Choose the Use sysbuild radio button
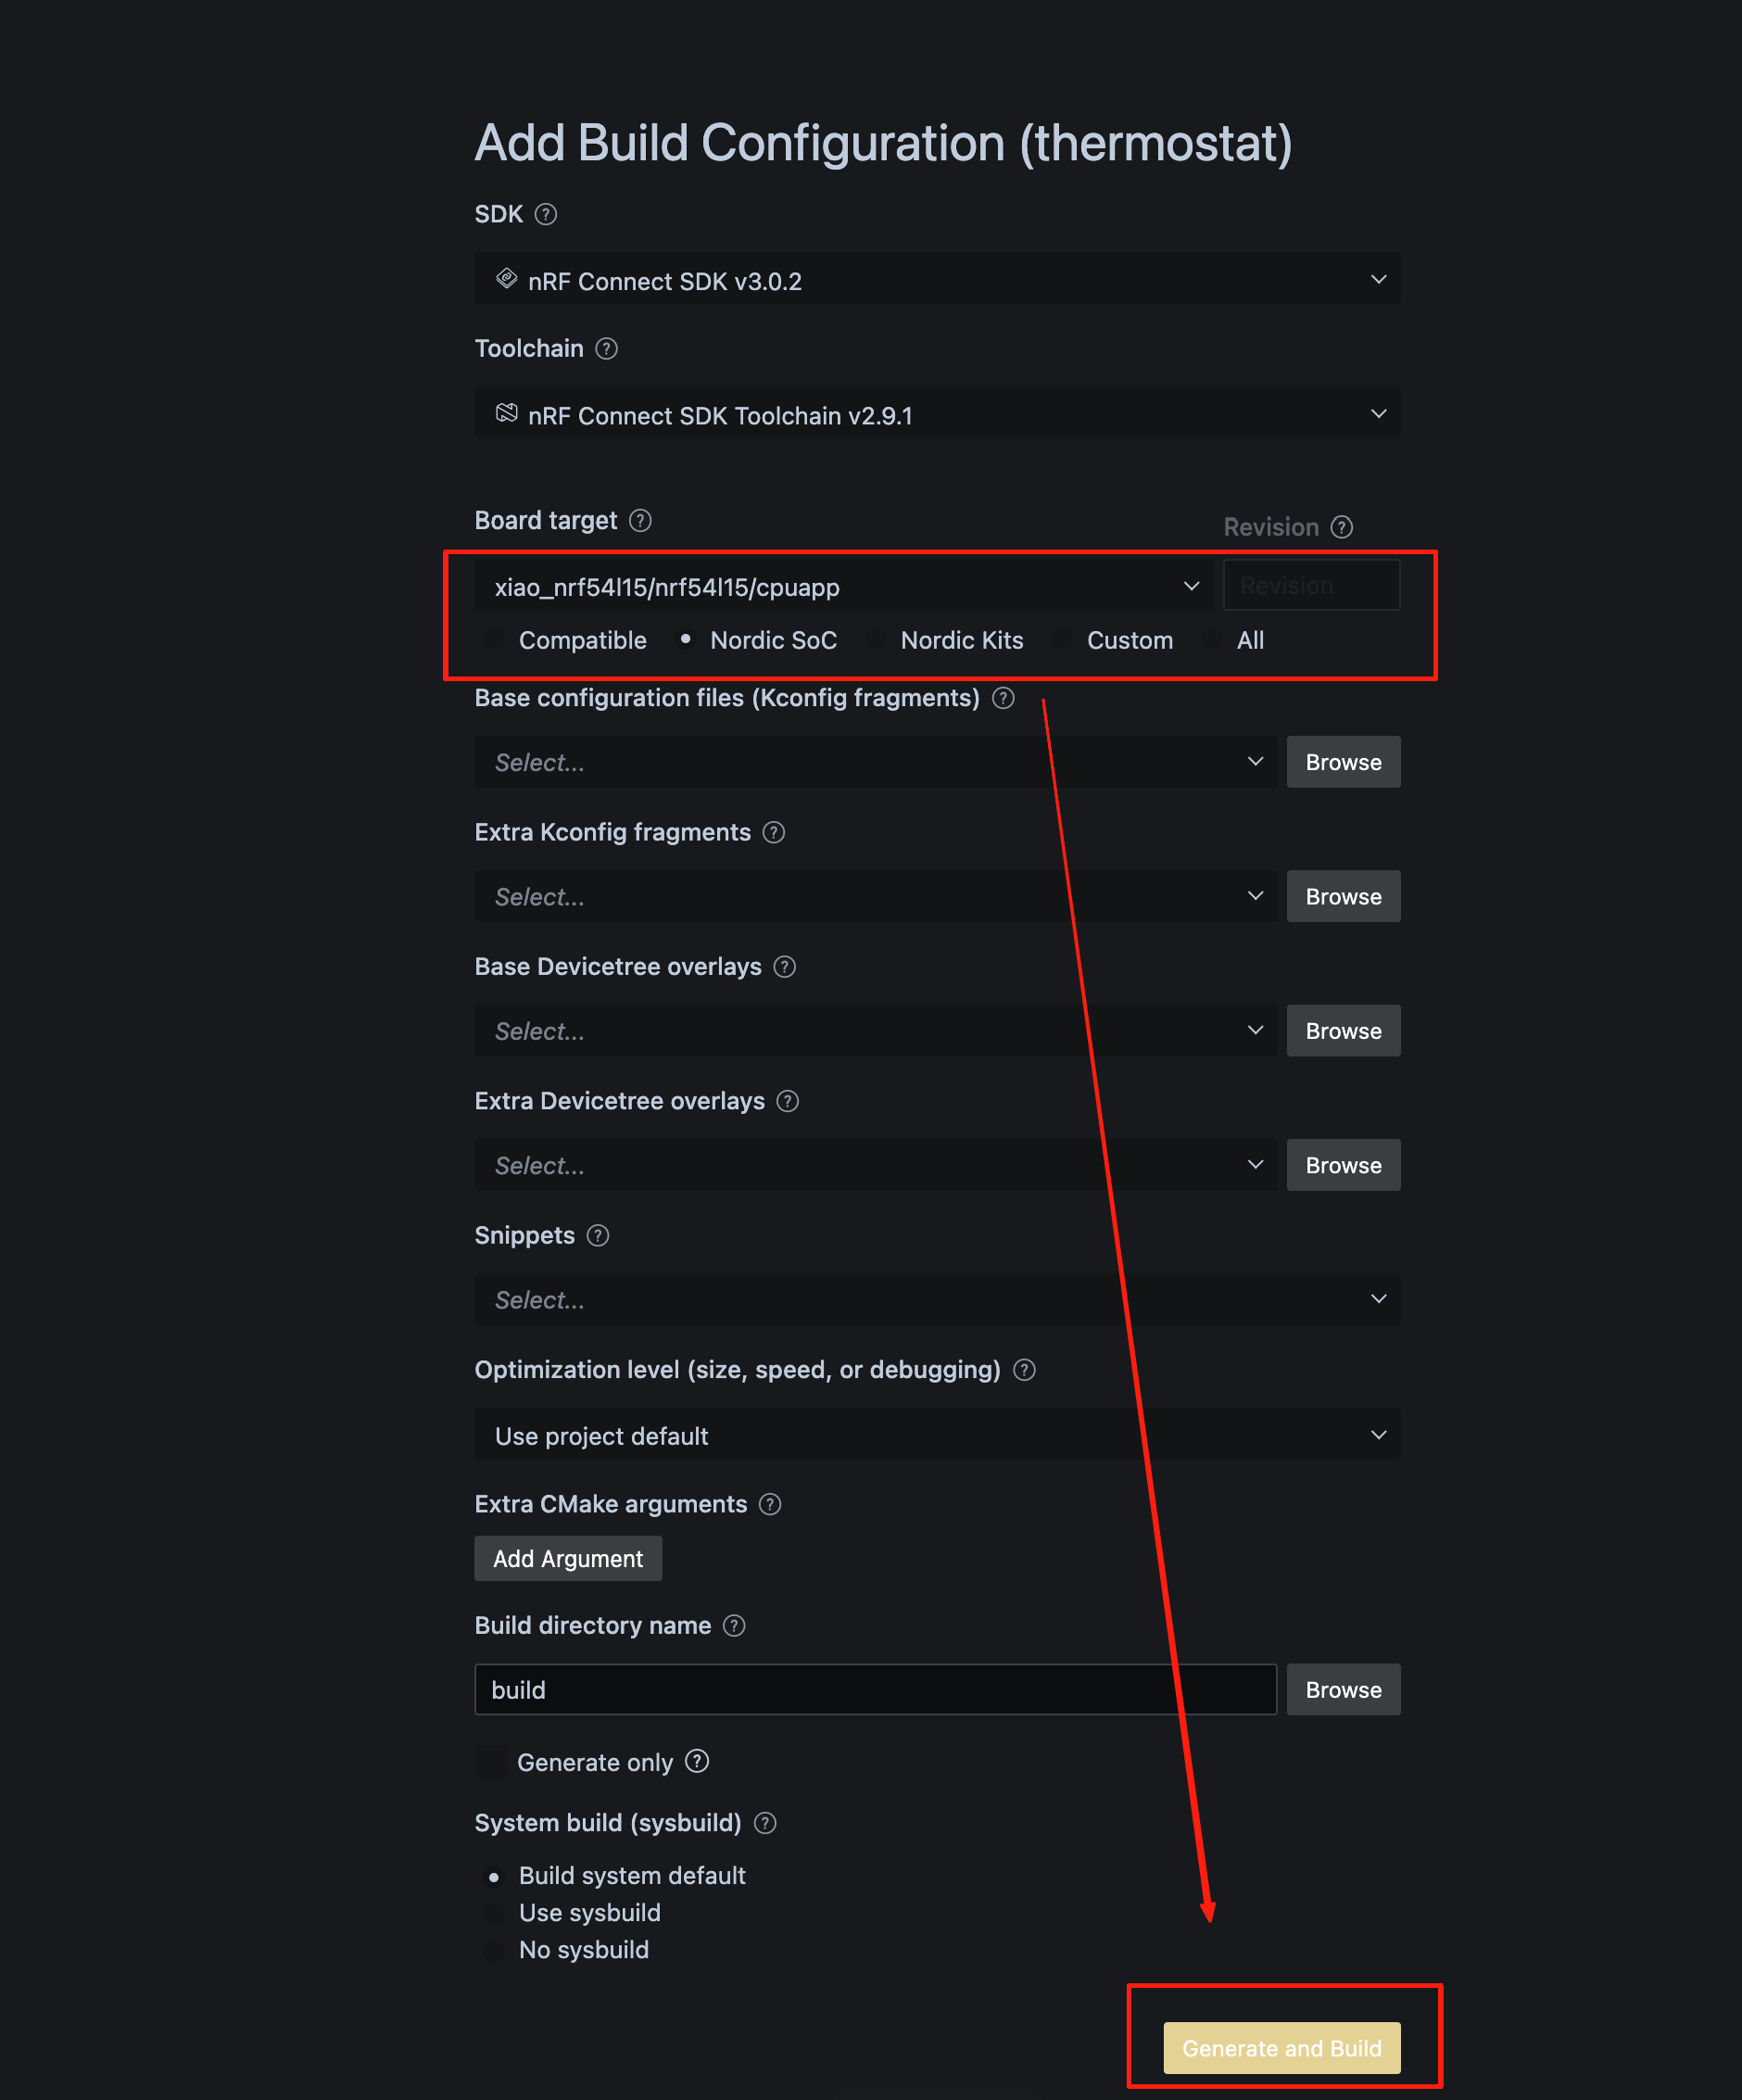 493,1913
